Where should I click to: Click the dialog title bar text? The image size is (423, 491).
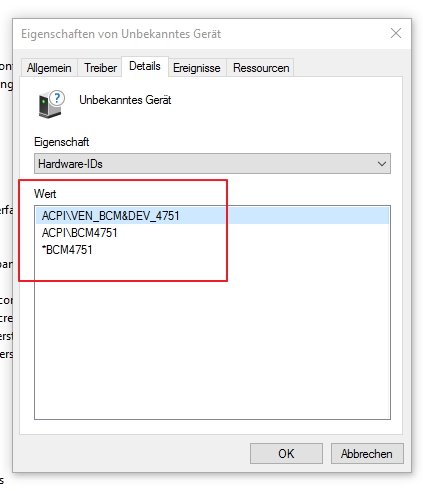tap(121, 34)
